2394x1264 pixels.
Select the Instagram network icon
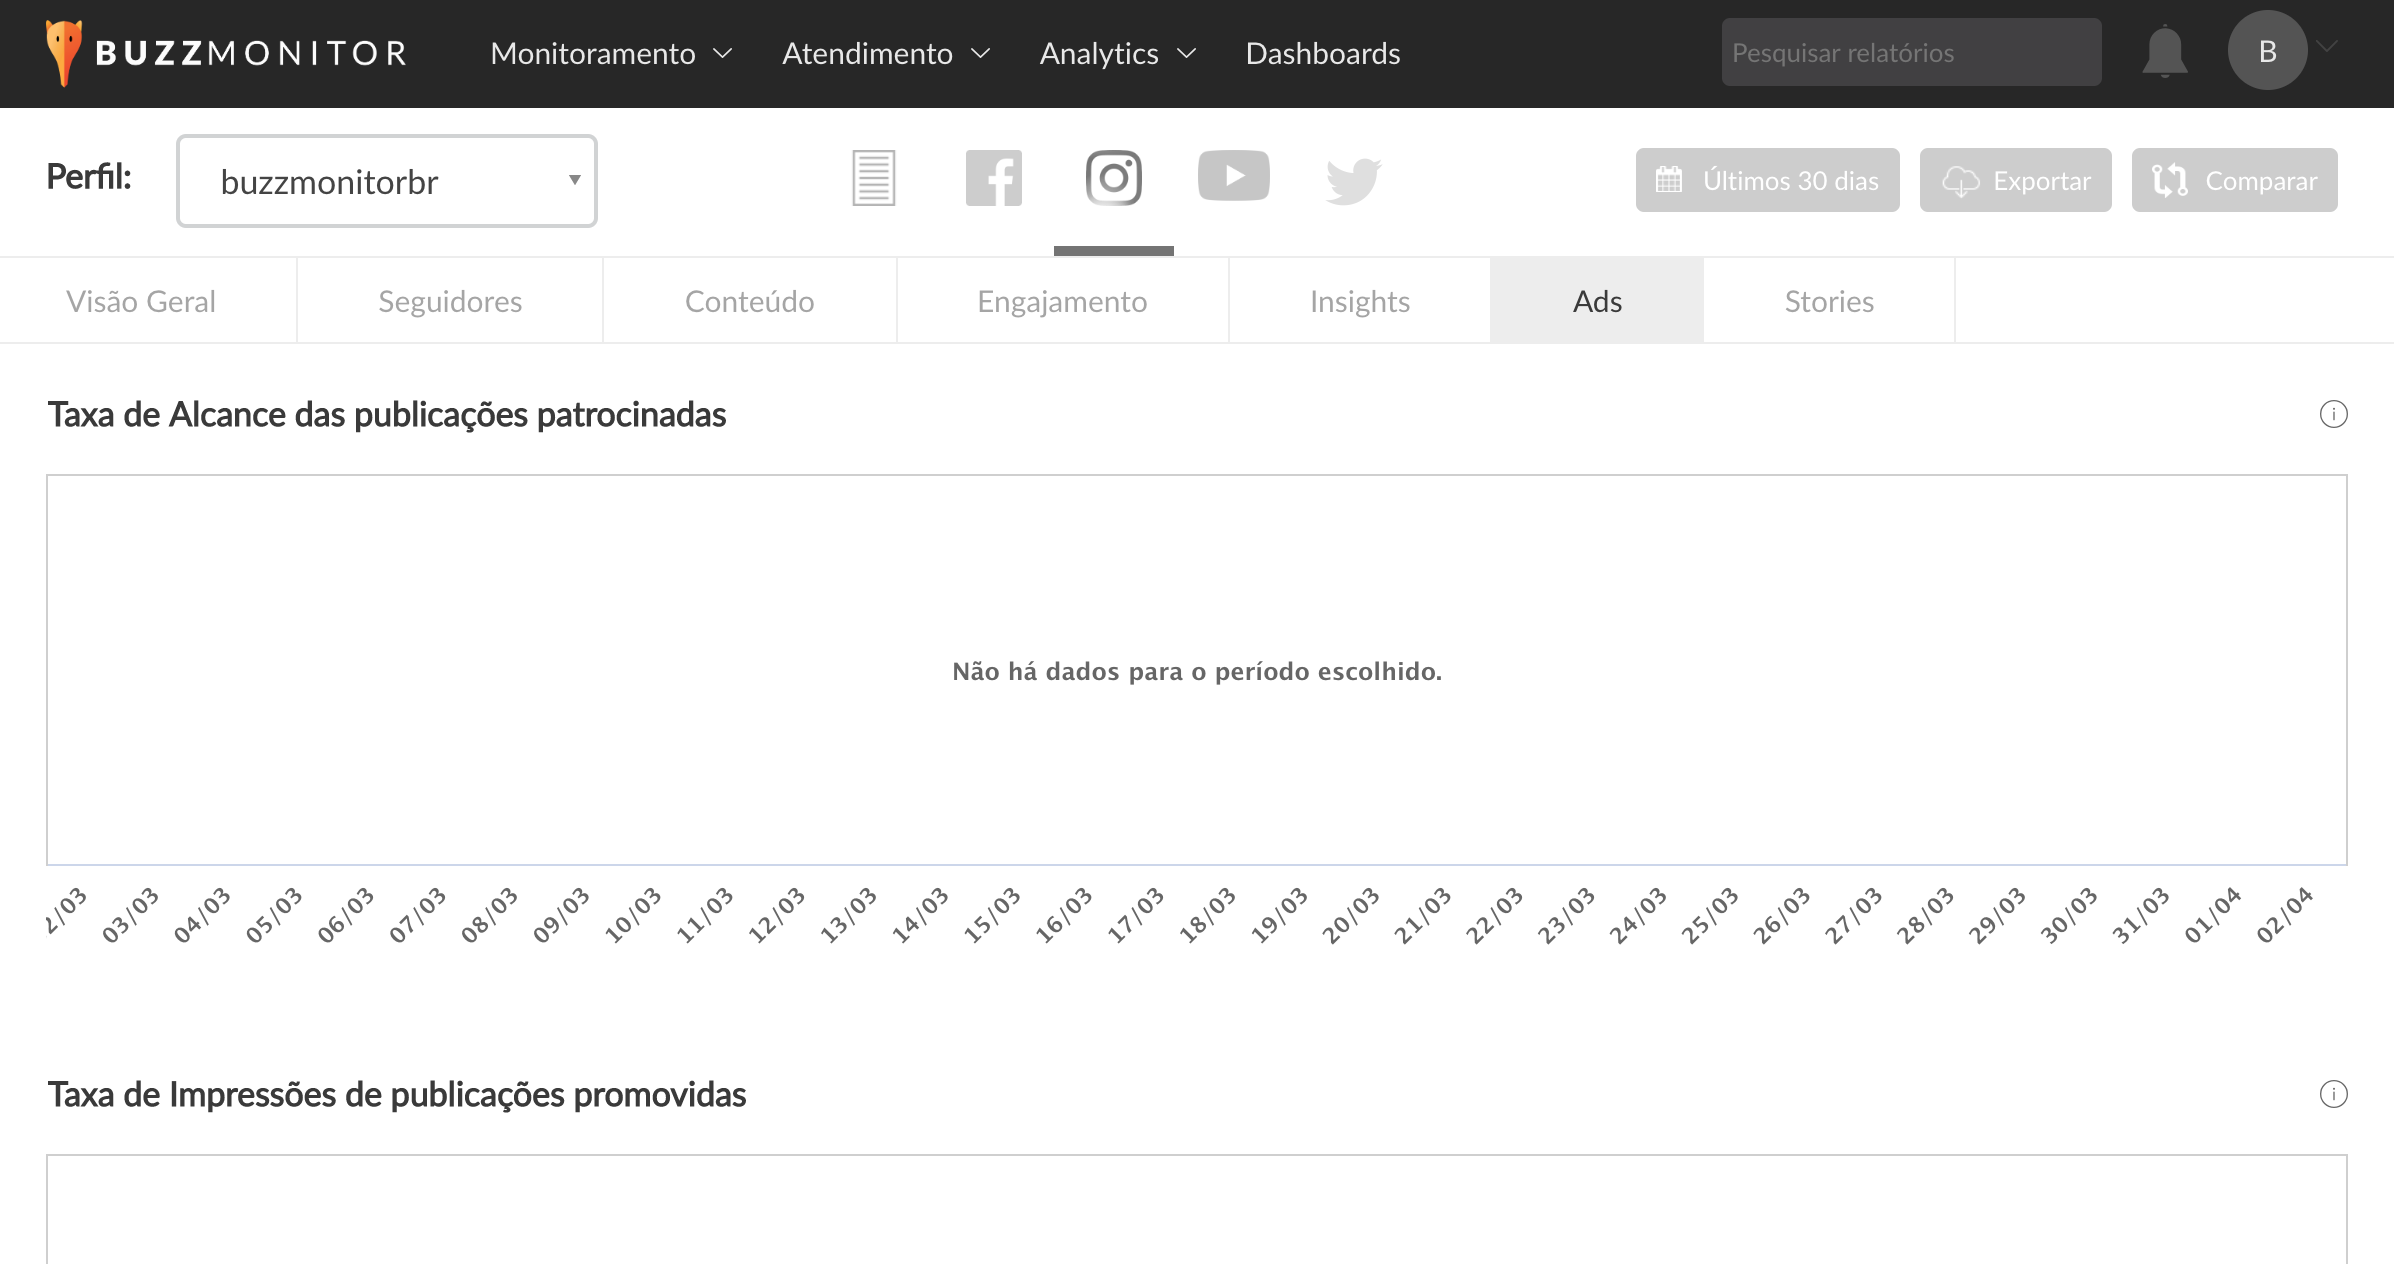pyautogui.click(x=1113, y=178)
